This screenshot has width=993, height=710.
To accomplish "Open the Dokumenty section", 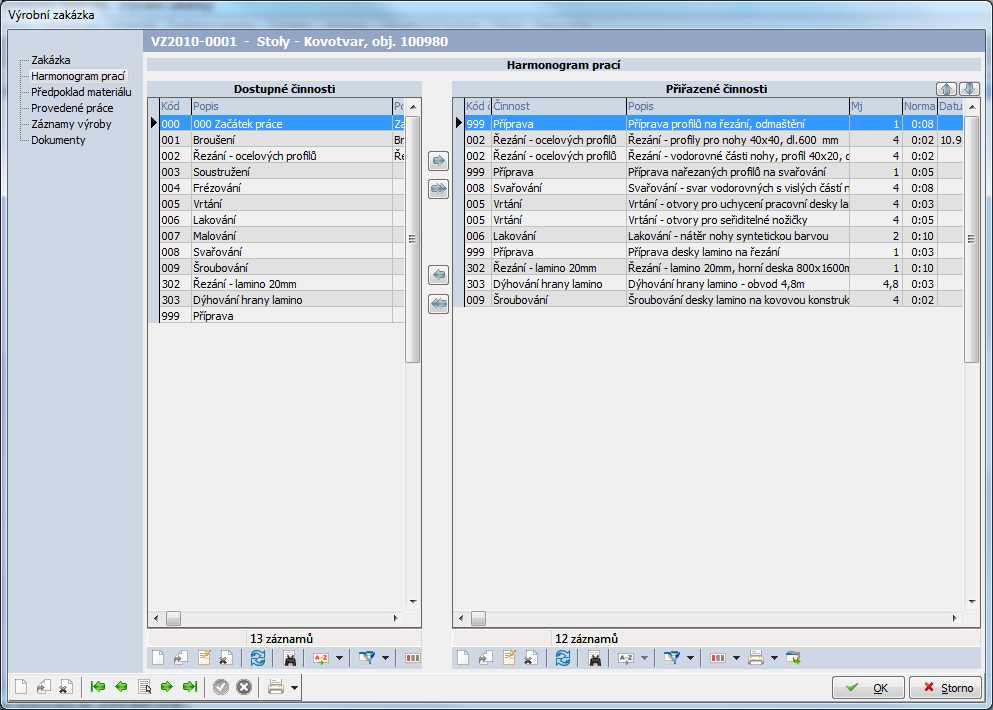I will coord(58,140).
